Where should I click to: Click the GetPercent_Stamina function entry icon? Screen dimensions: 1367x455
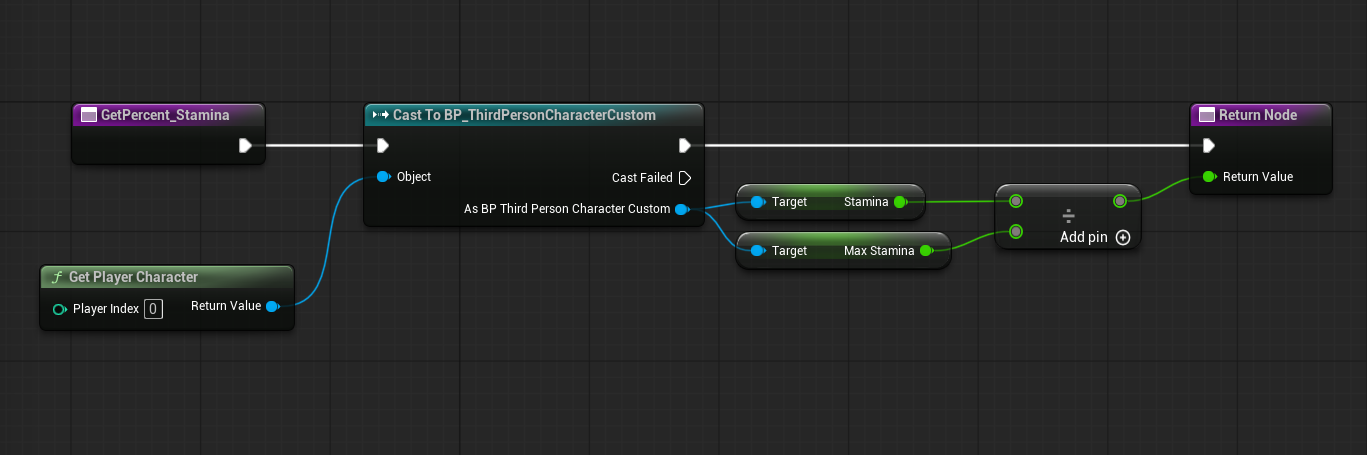88,115
